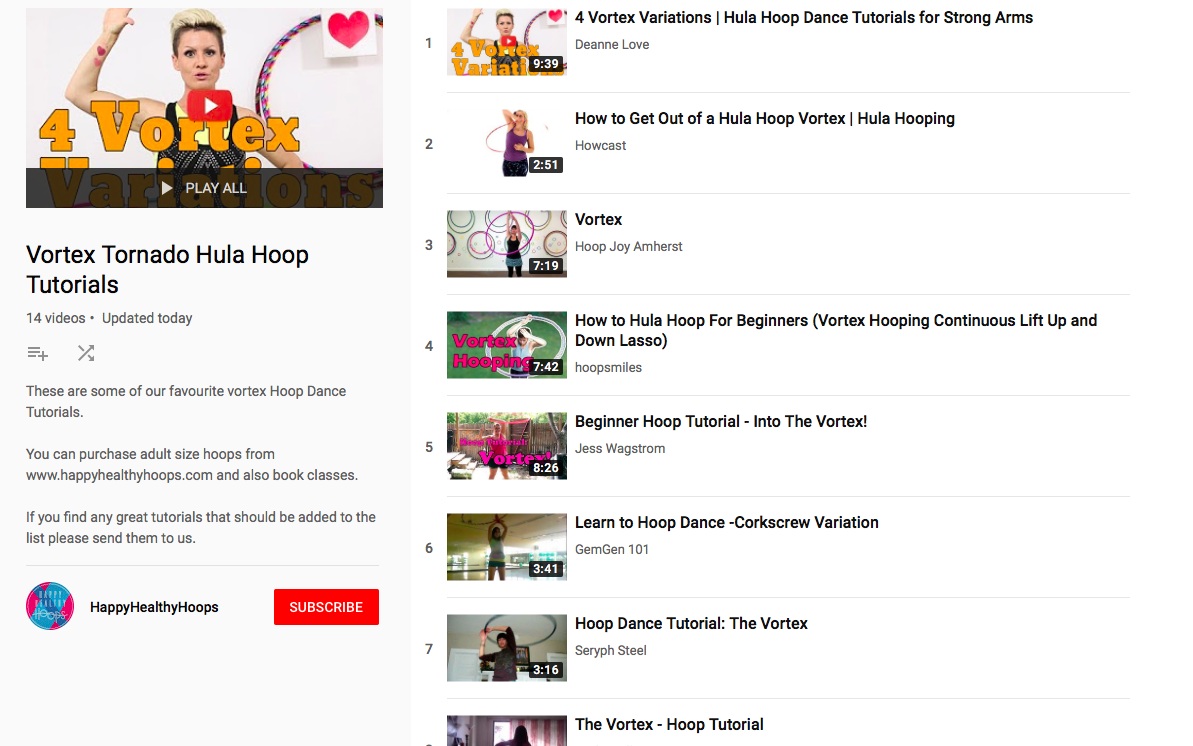Screen dimensions: 1193x746
Task: Open How to Get Out of a Hula Hoop Vortex title
Action: (765, 119)
